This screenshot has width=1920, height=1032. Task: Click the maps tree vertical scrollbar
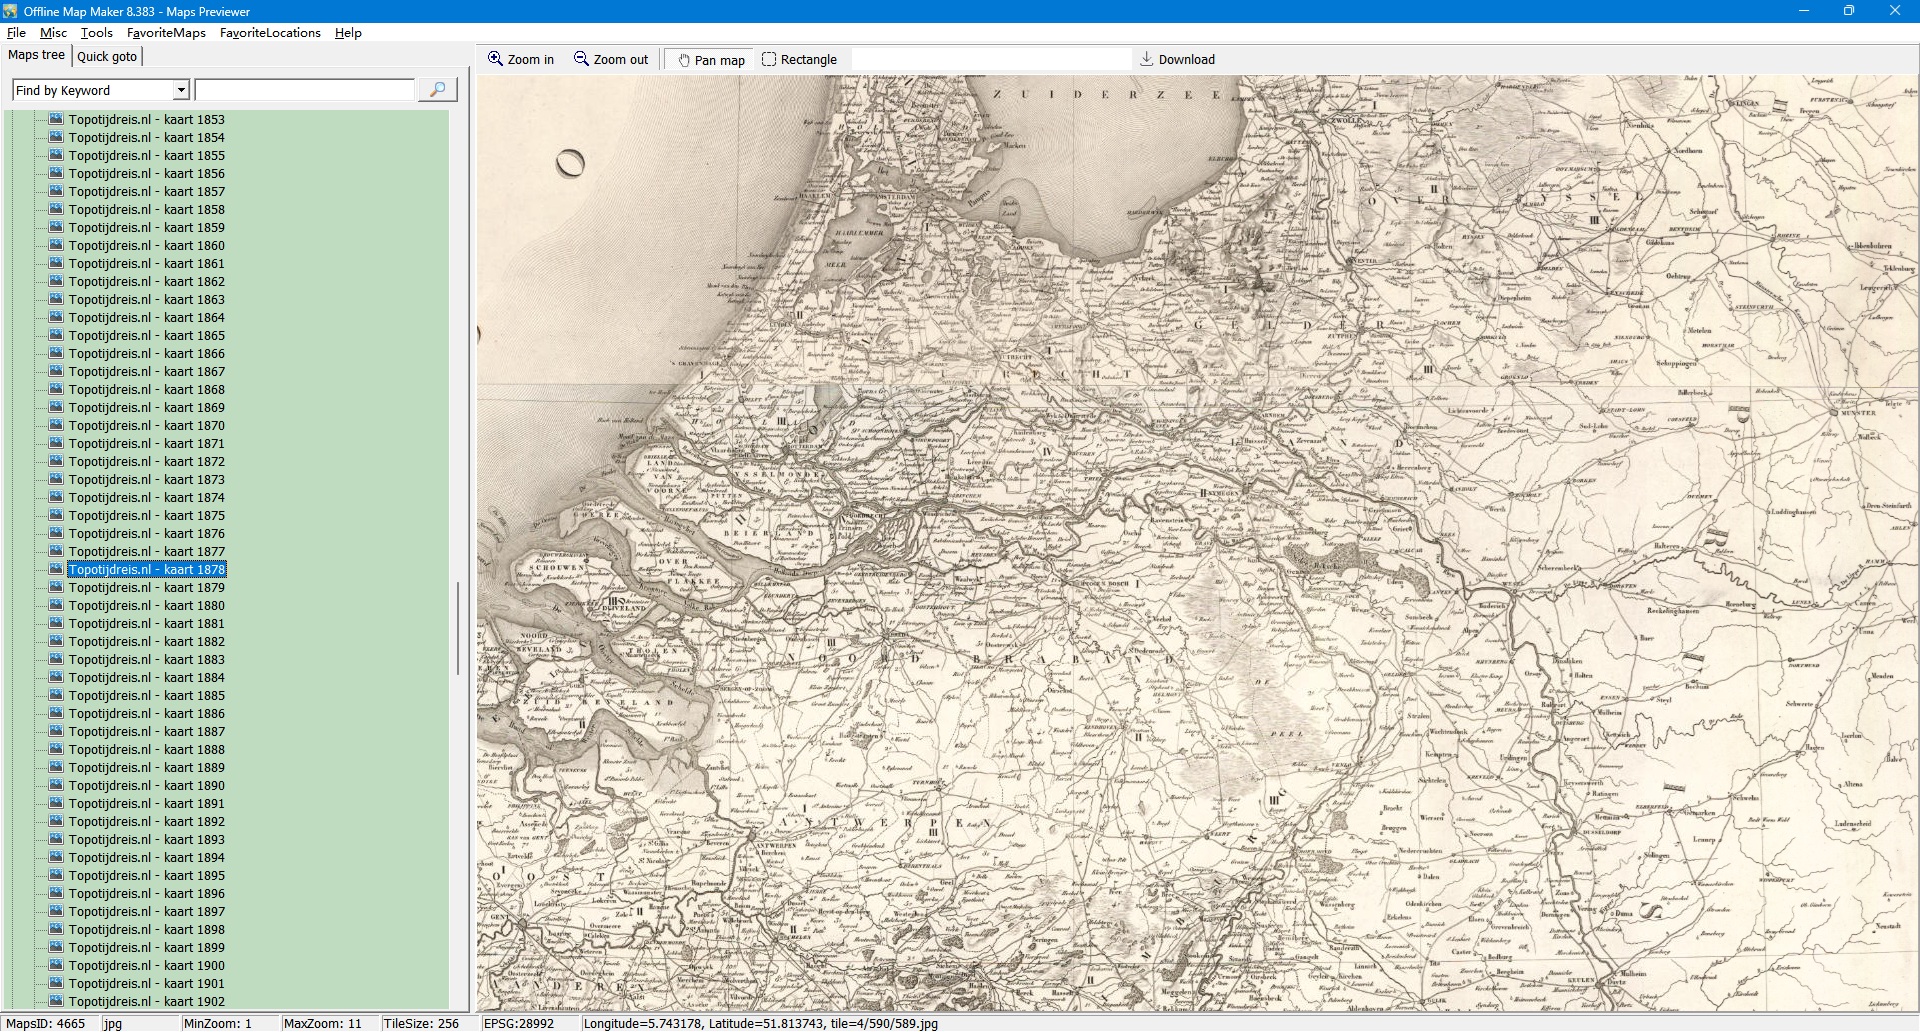tap(458, 628)
